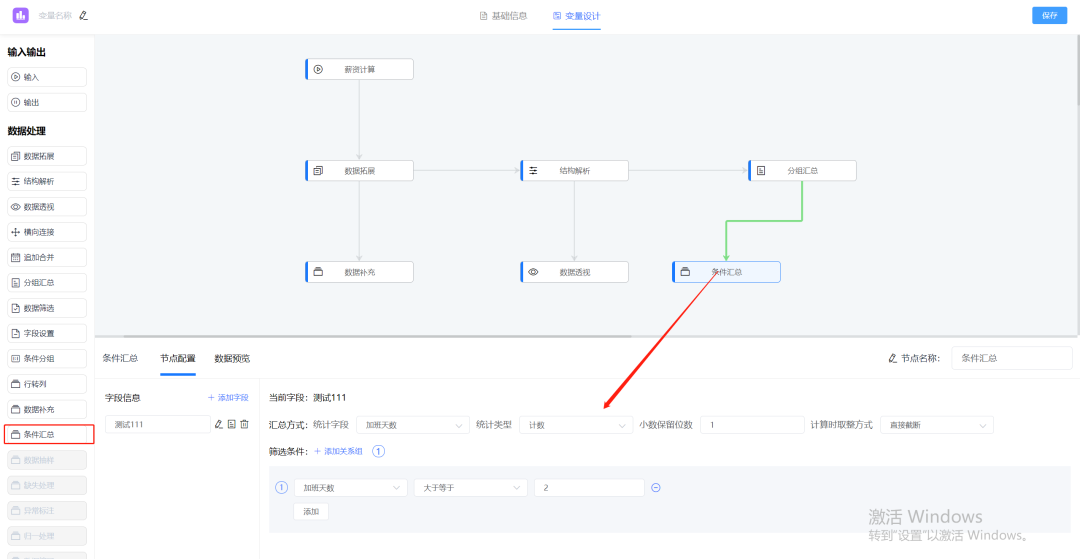This screenshot has height=559, width=1080.
Task: Edit the 测试111 field with the pencil icon
Action: (219, 424)
